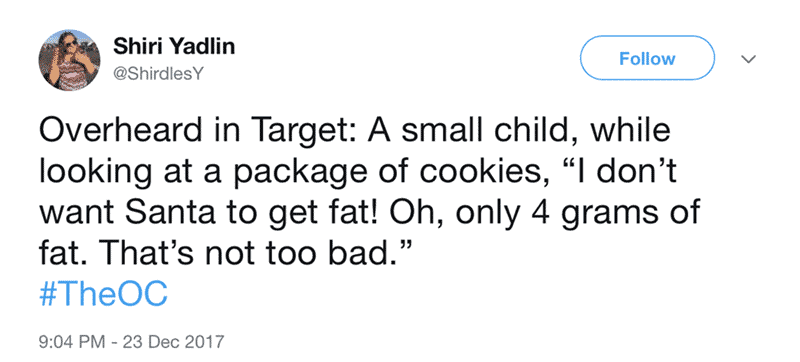Visit the @ShirdlesY handle link

click(x=158, y=74)
